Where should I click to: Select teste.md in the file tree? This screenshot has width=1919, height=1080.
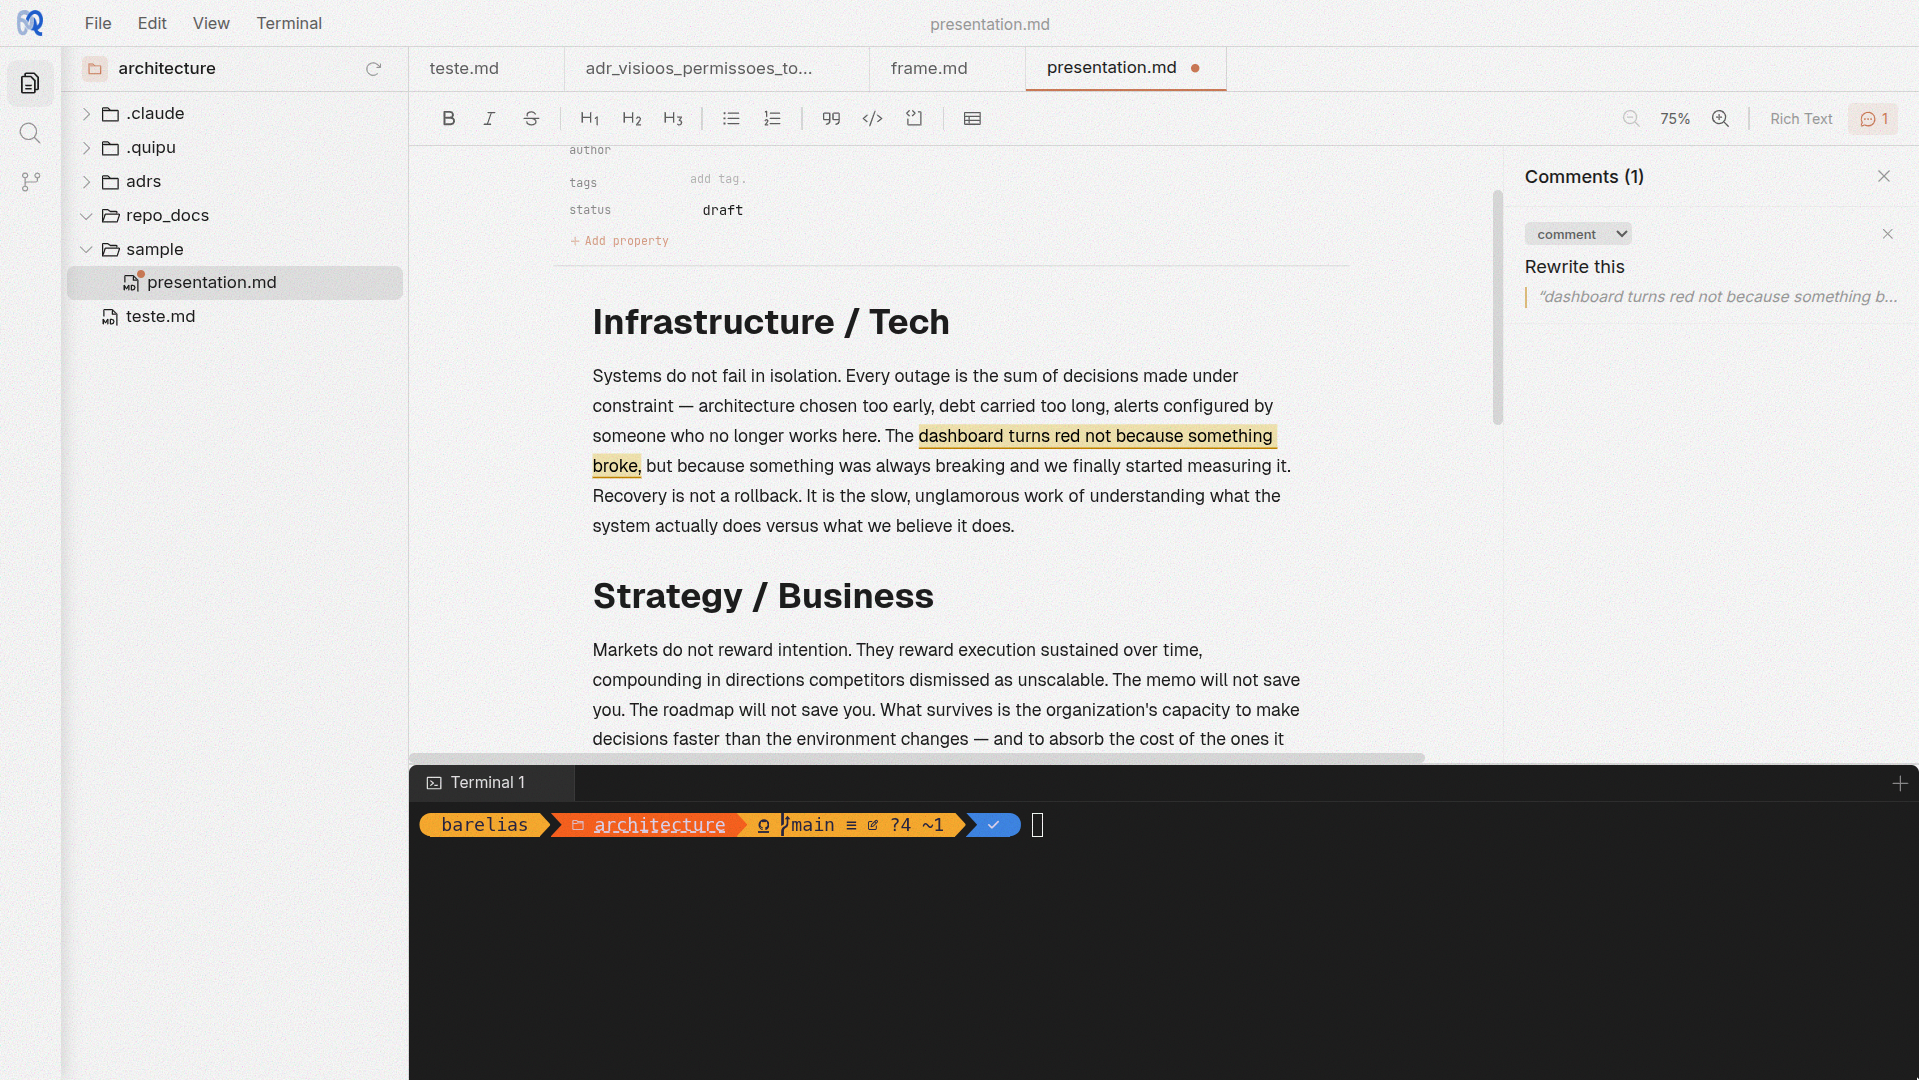160,316
